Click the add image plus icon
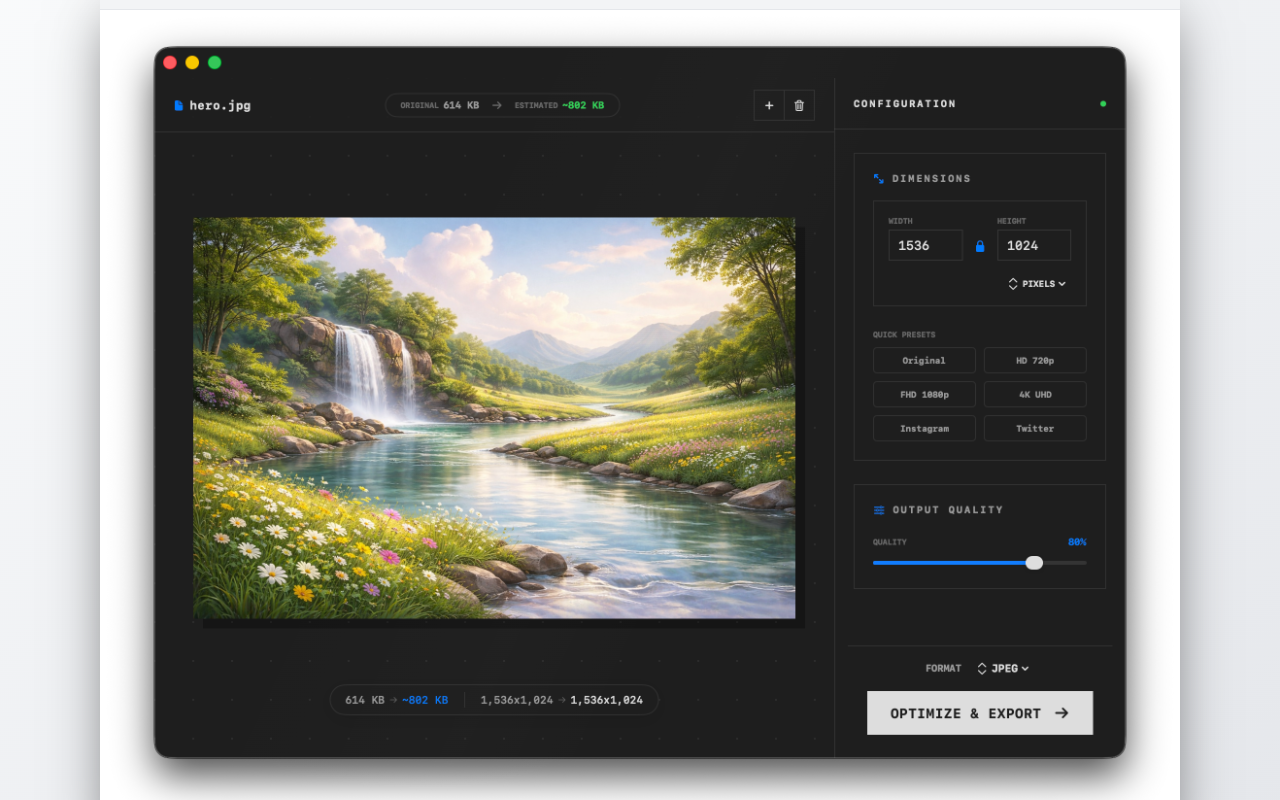This screenshot has width=1280, height=800. [769, 105]
